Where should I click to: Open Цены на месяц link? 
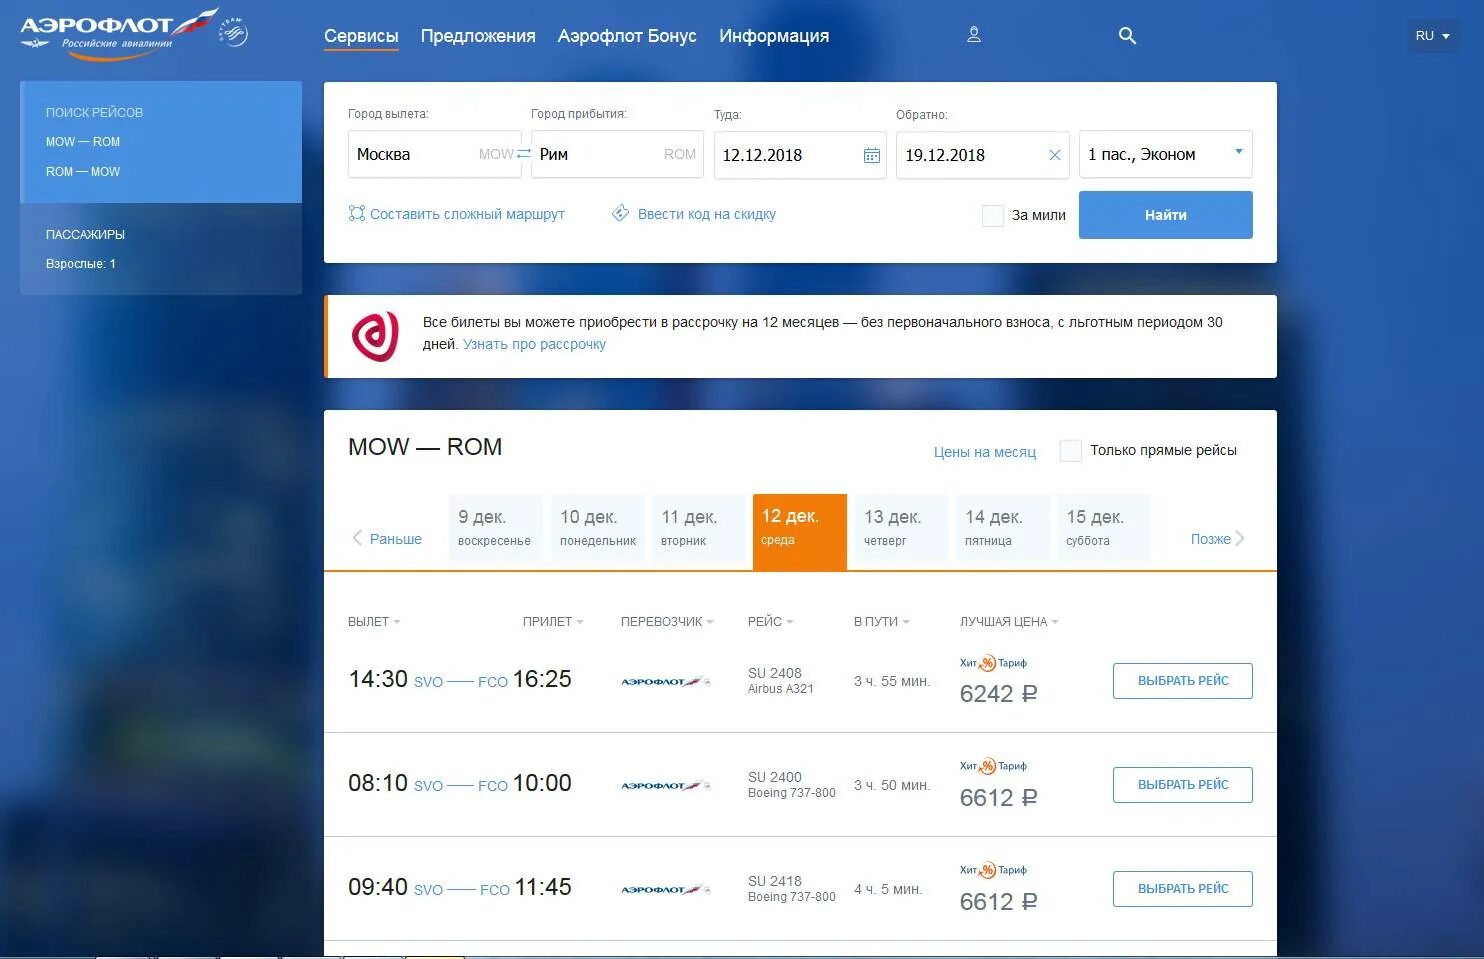[985, 452]
